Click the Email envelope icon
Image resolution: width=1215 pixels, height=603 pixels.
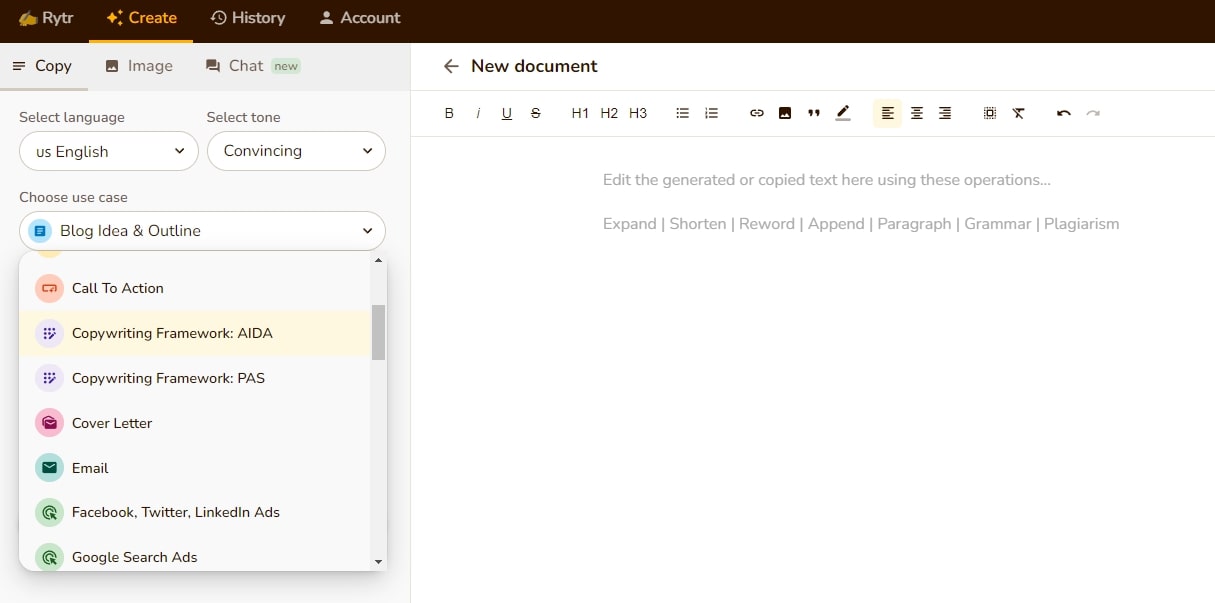(49, 468)
